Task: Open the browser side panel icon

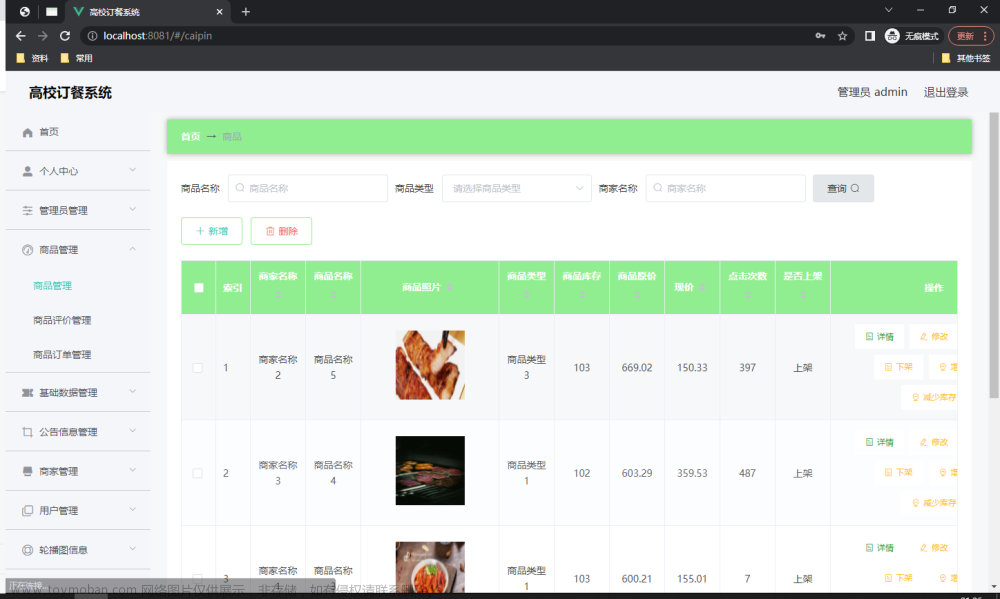Action: click(x=870, y=36)
